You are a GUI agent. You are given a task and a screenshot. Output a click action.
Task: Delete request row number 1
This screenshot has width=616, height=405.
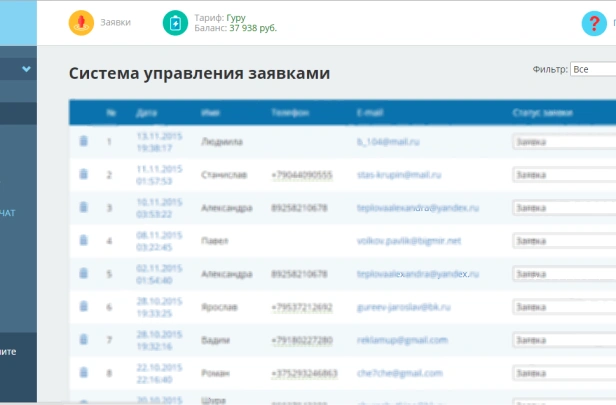coord(83,141)
